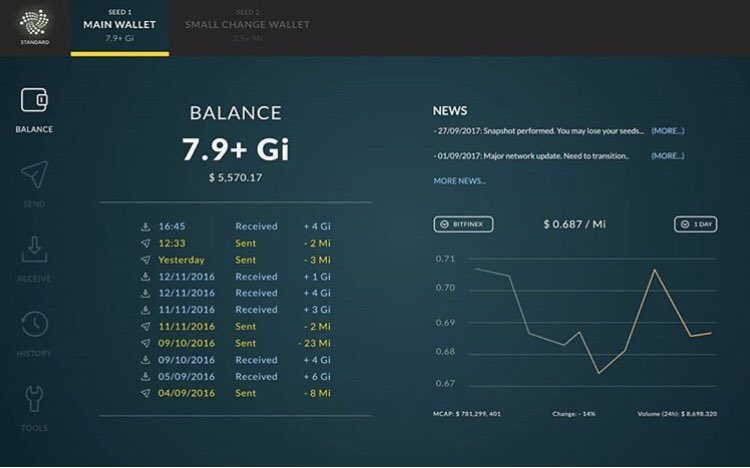
Task: Open the History clock icon
Action: click(34, 324)
